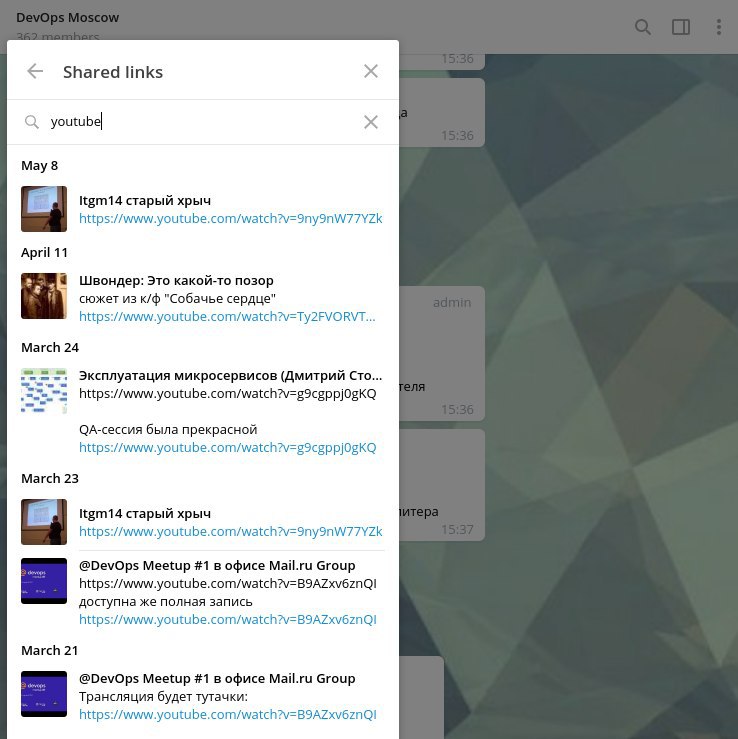Close the Shared links panel

click(x=371, y=72)
